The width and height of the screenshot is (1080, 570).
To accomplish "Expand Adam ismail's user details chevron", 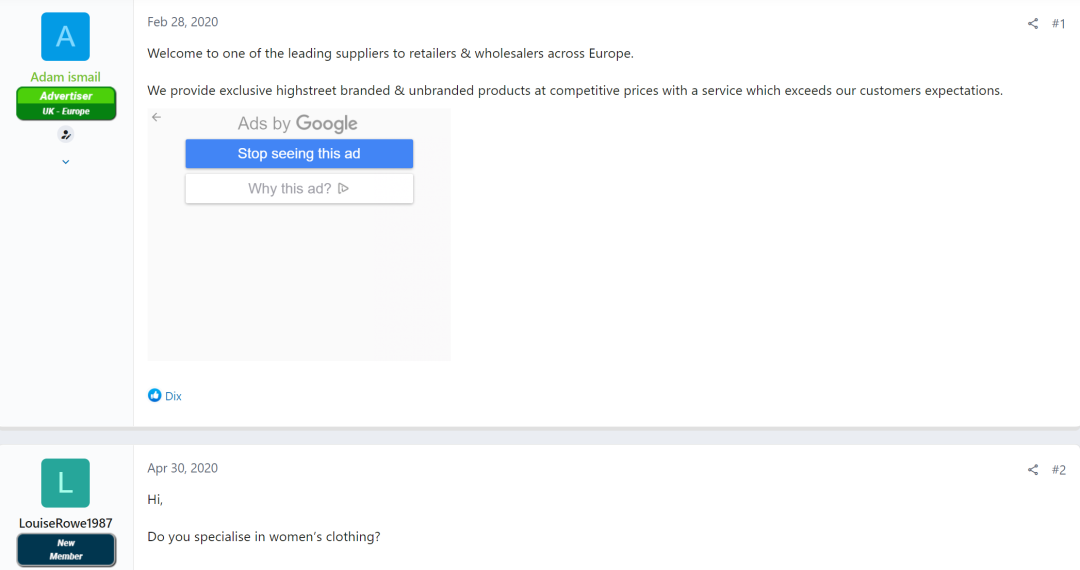I will (x=66, y=161).
